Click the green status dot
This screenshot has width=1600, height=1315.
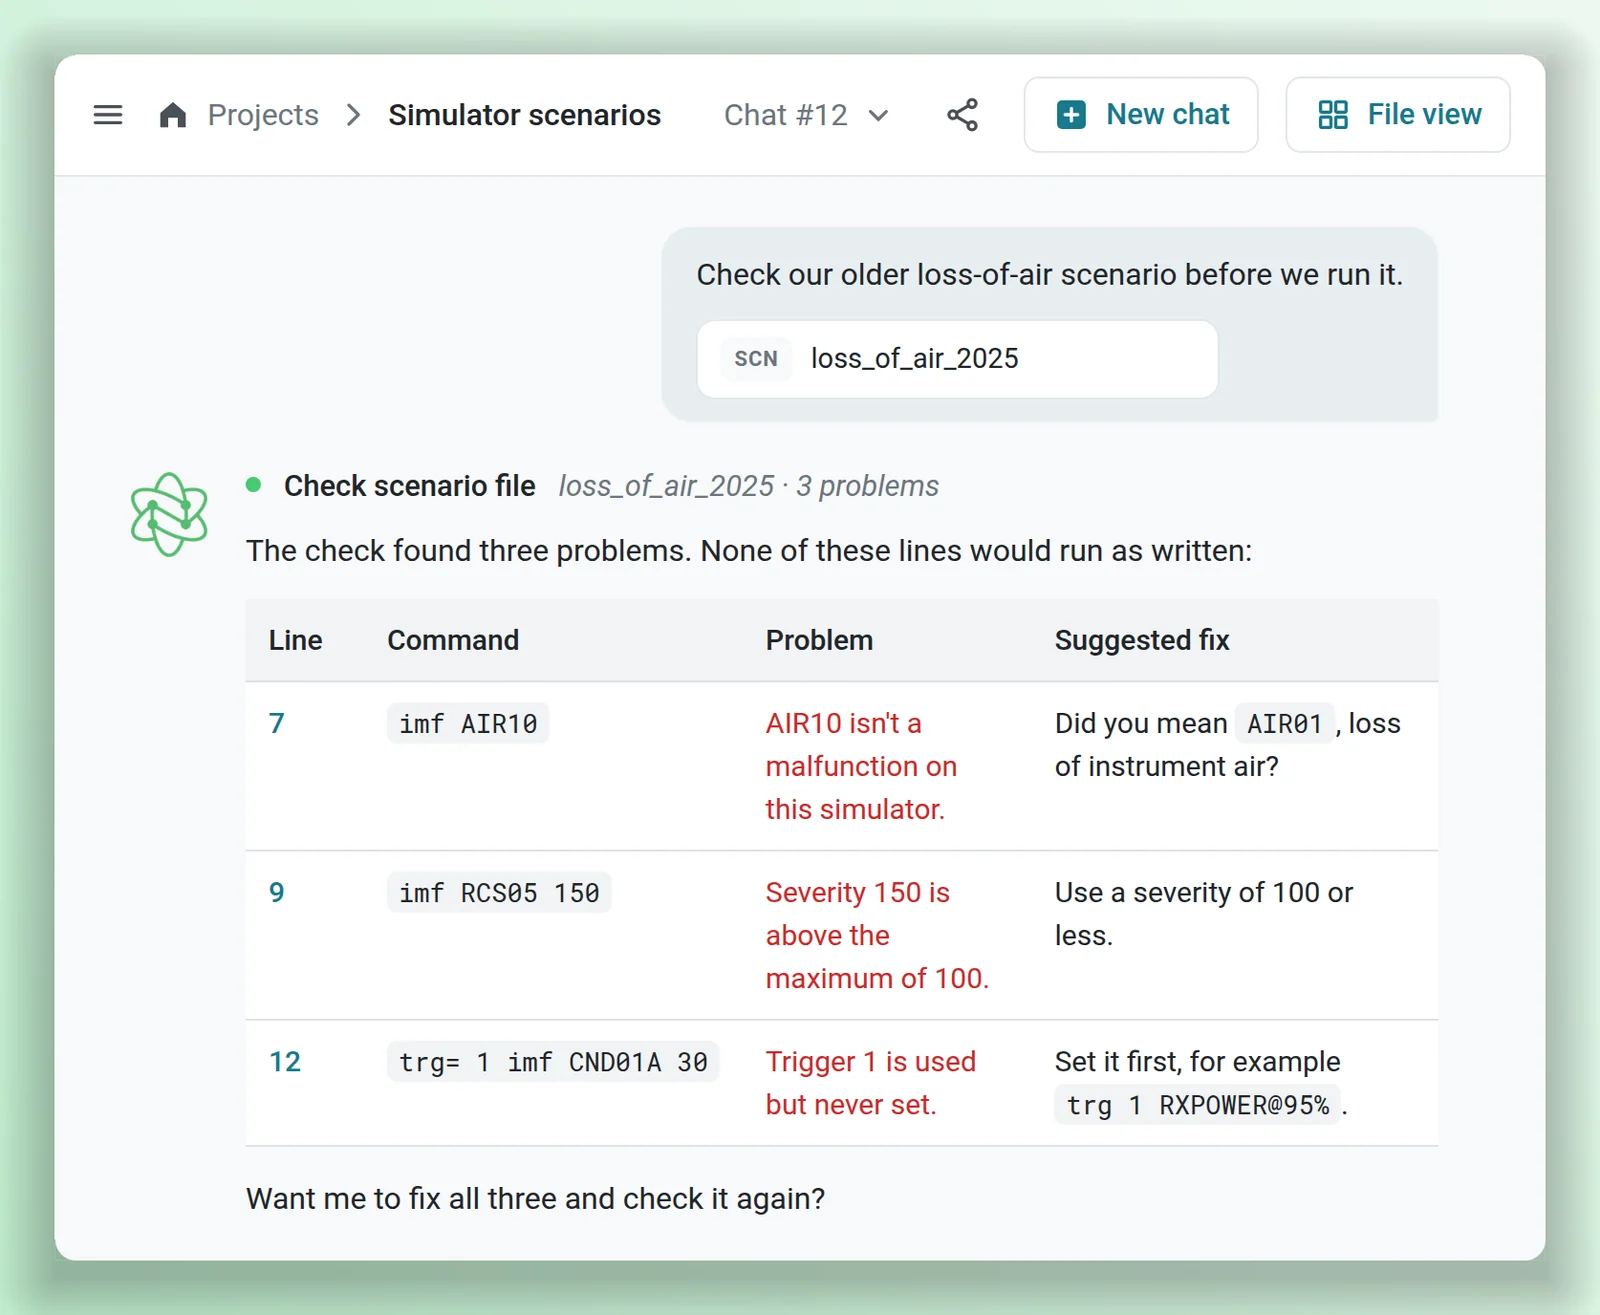pos(254,485)
